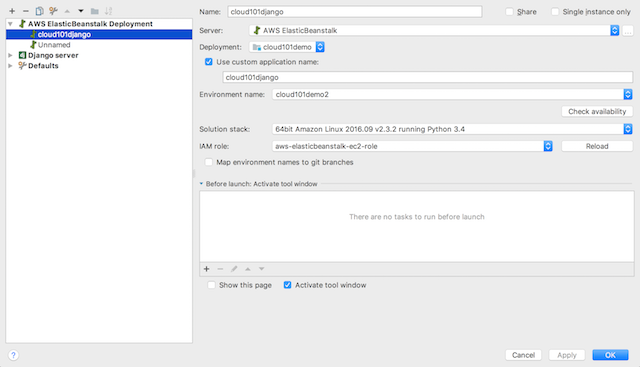Open Server dropdown AWS ElasticBeanstalk
This screenshot has height=367, width=640.
pyautogui.click(x=434, y=31)
